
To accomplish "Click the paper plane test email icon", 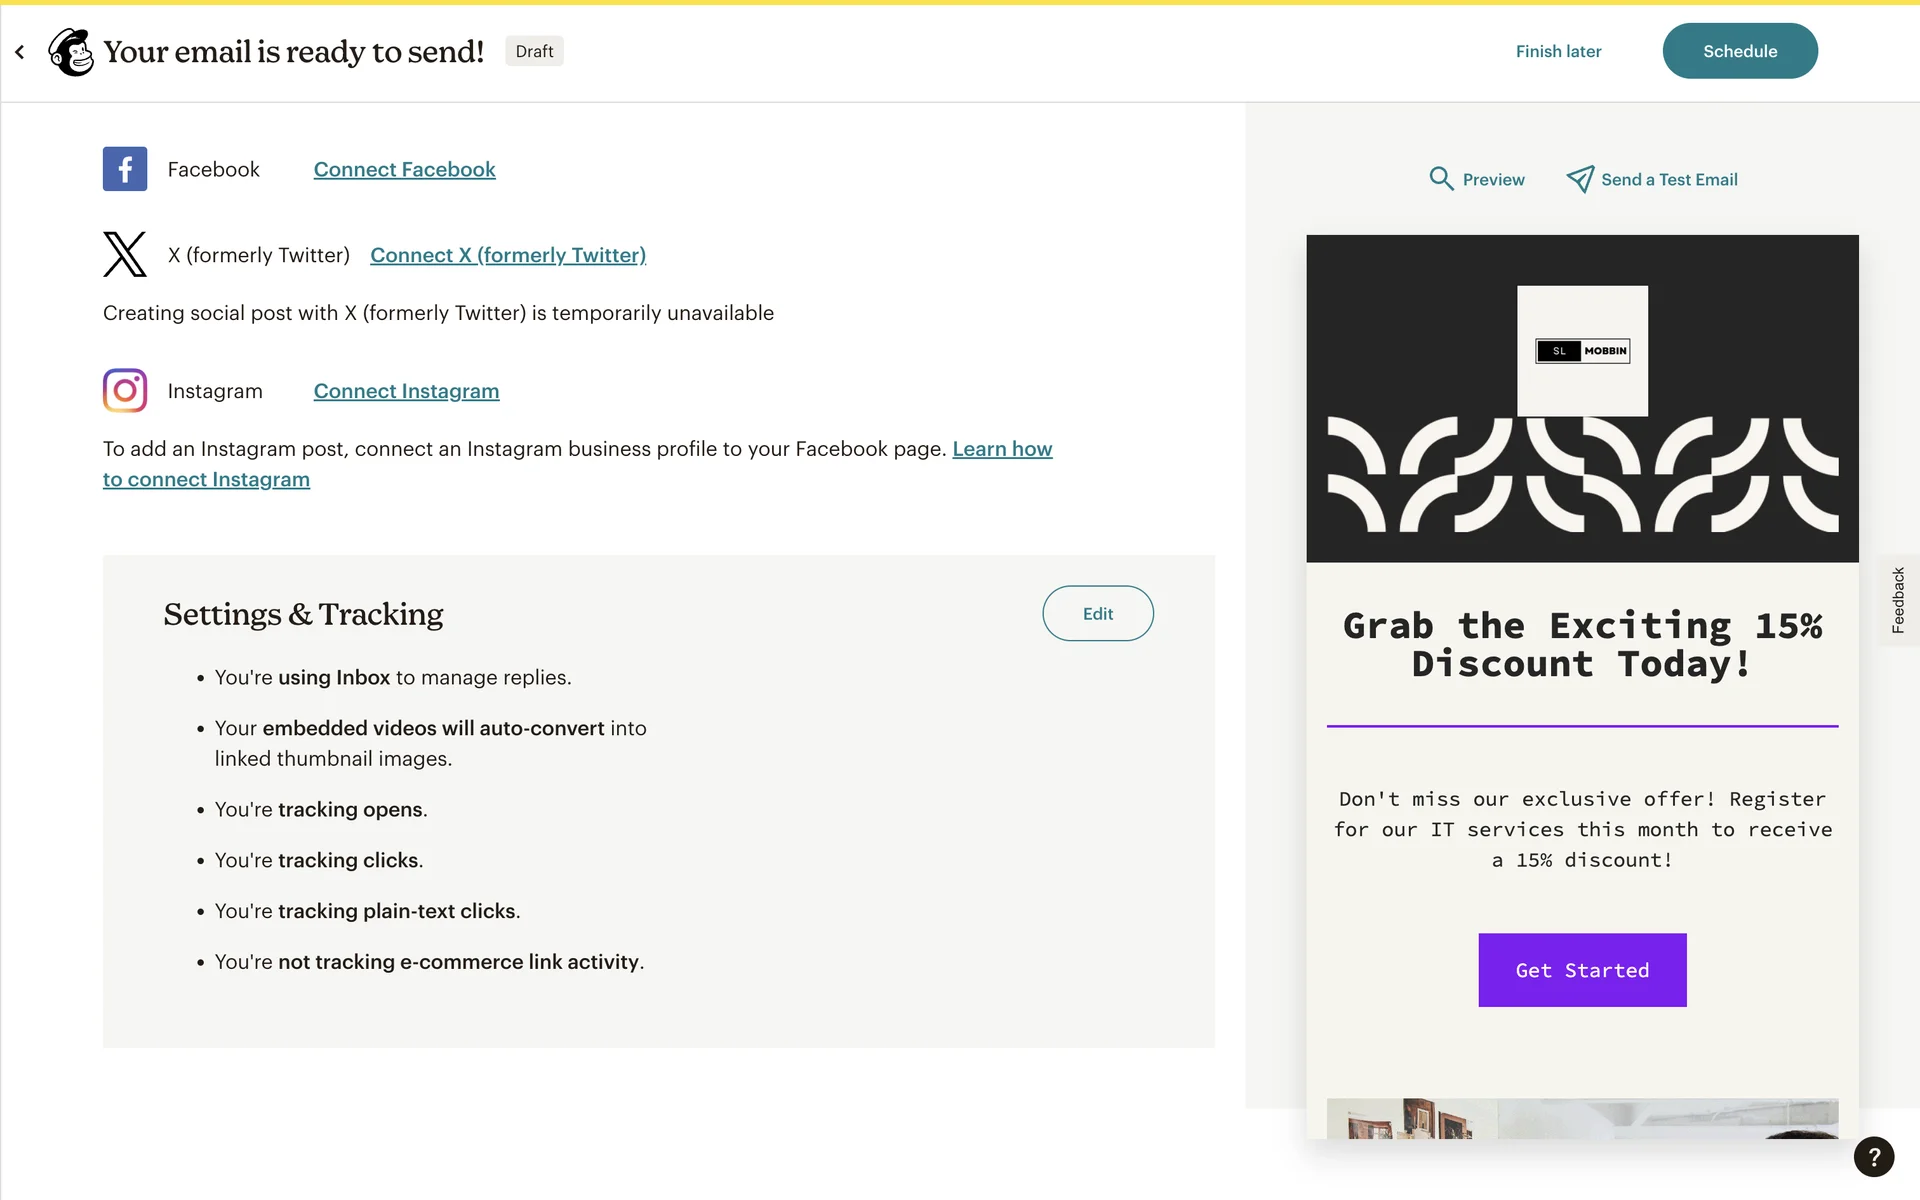I will pos(1580,179).
